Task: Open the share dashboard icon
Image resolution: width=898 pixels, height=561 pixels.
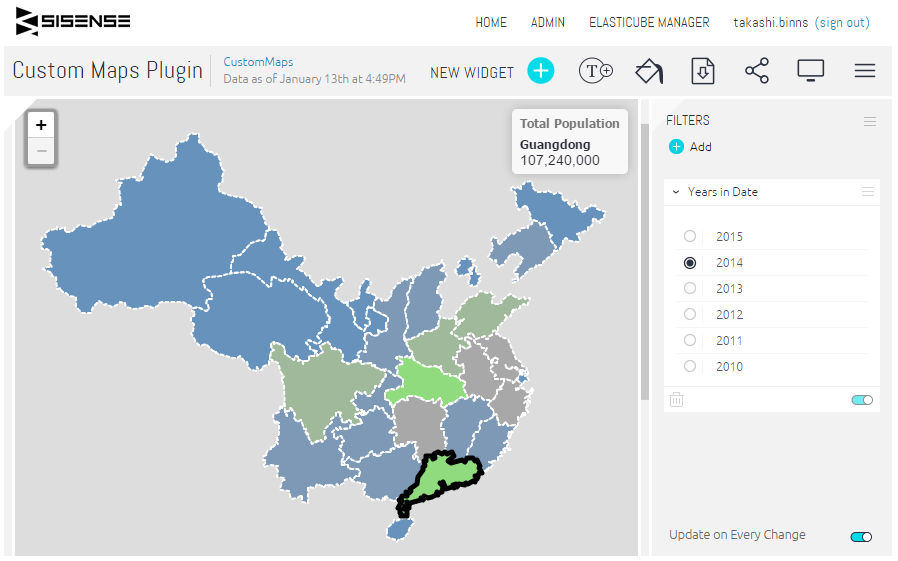Action: coord(757,71)
